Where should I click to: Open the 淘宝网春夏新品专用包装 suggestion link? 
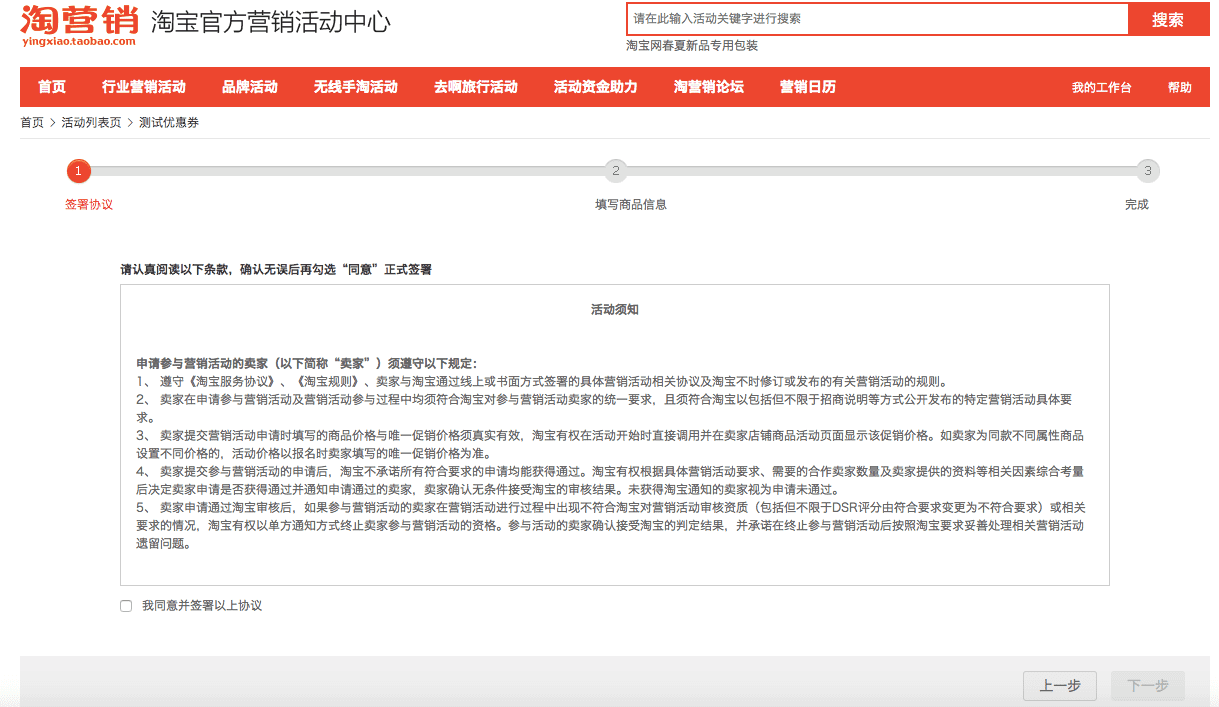tap(692, 46)
